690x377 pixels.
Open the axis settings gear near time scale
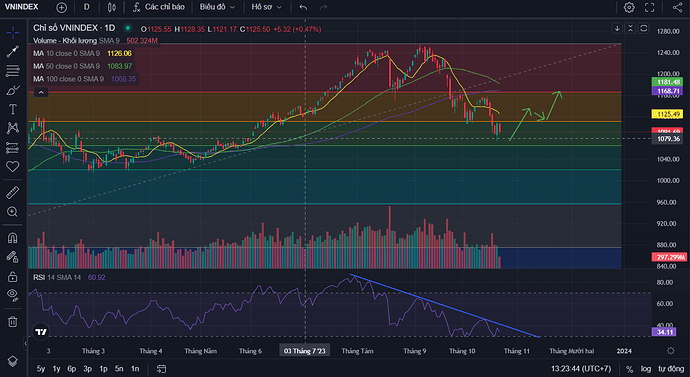click(671, 351)
